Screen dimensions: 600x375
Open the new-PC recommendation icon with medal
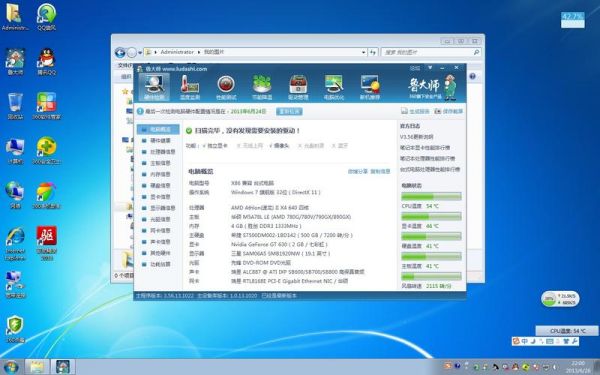pos(370,87)
